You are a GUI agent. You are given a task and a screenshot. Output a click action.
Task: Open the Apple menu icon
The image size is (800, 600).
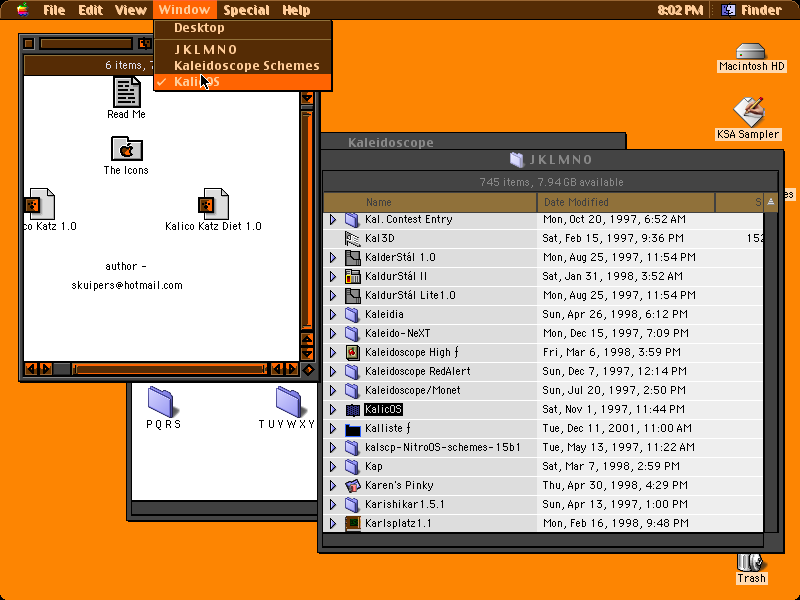[x=22, y=10]
